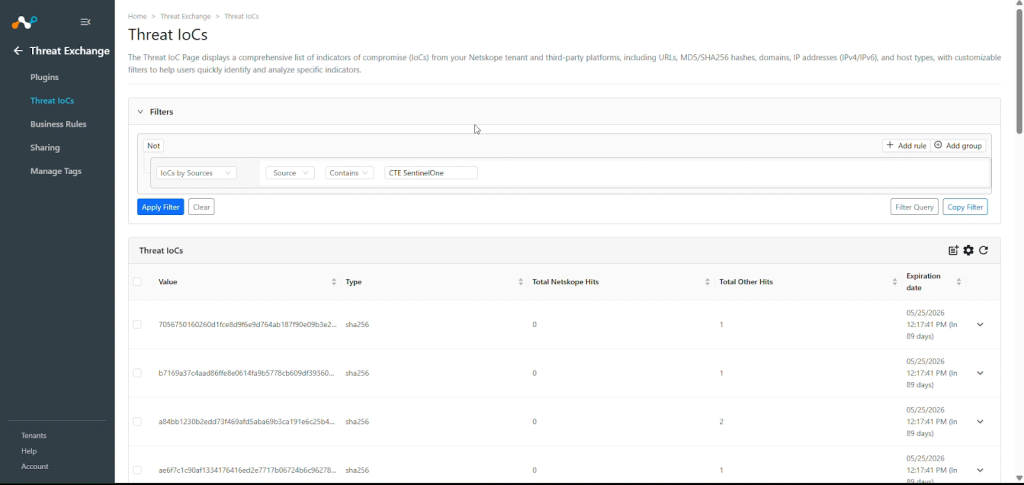Click the CTE SentinelOne filter value field
Screen dimensions: 1024x485
pyautogui.click(x=431, y=173)
